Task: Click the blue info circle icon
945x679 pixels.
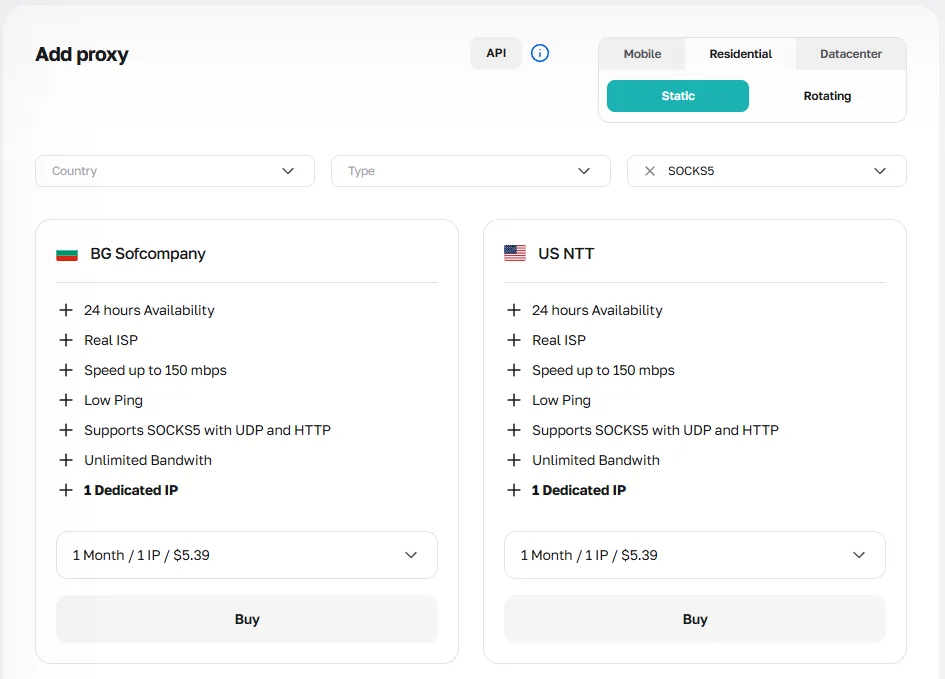Action: pos(539,53)
